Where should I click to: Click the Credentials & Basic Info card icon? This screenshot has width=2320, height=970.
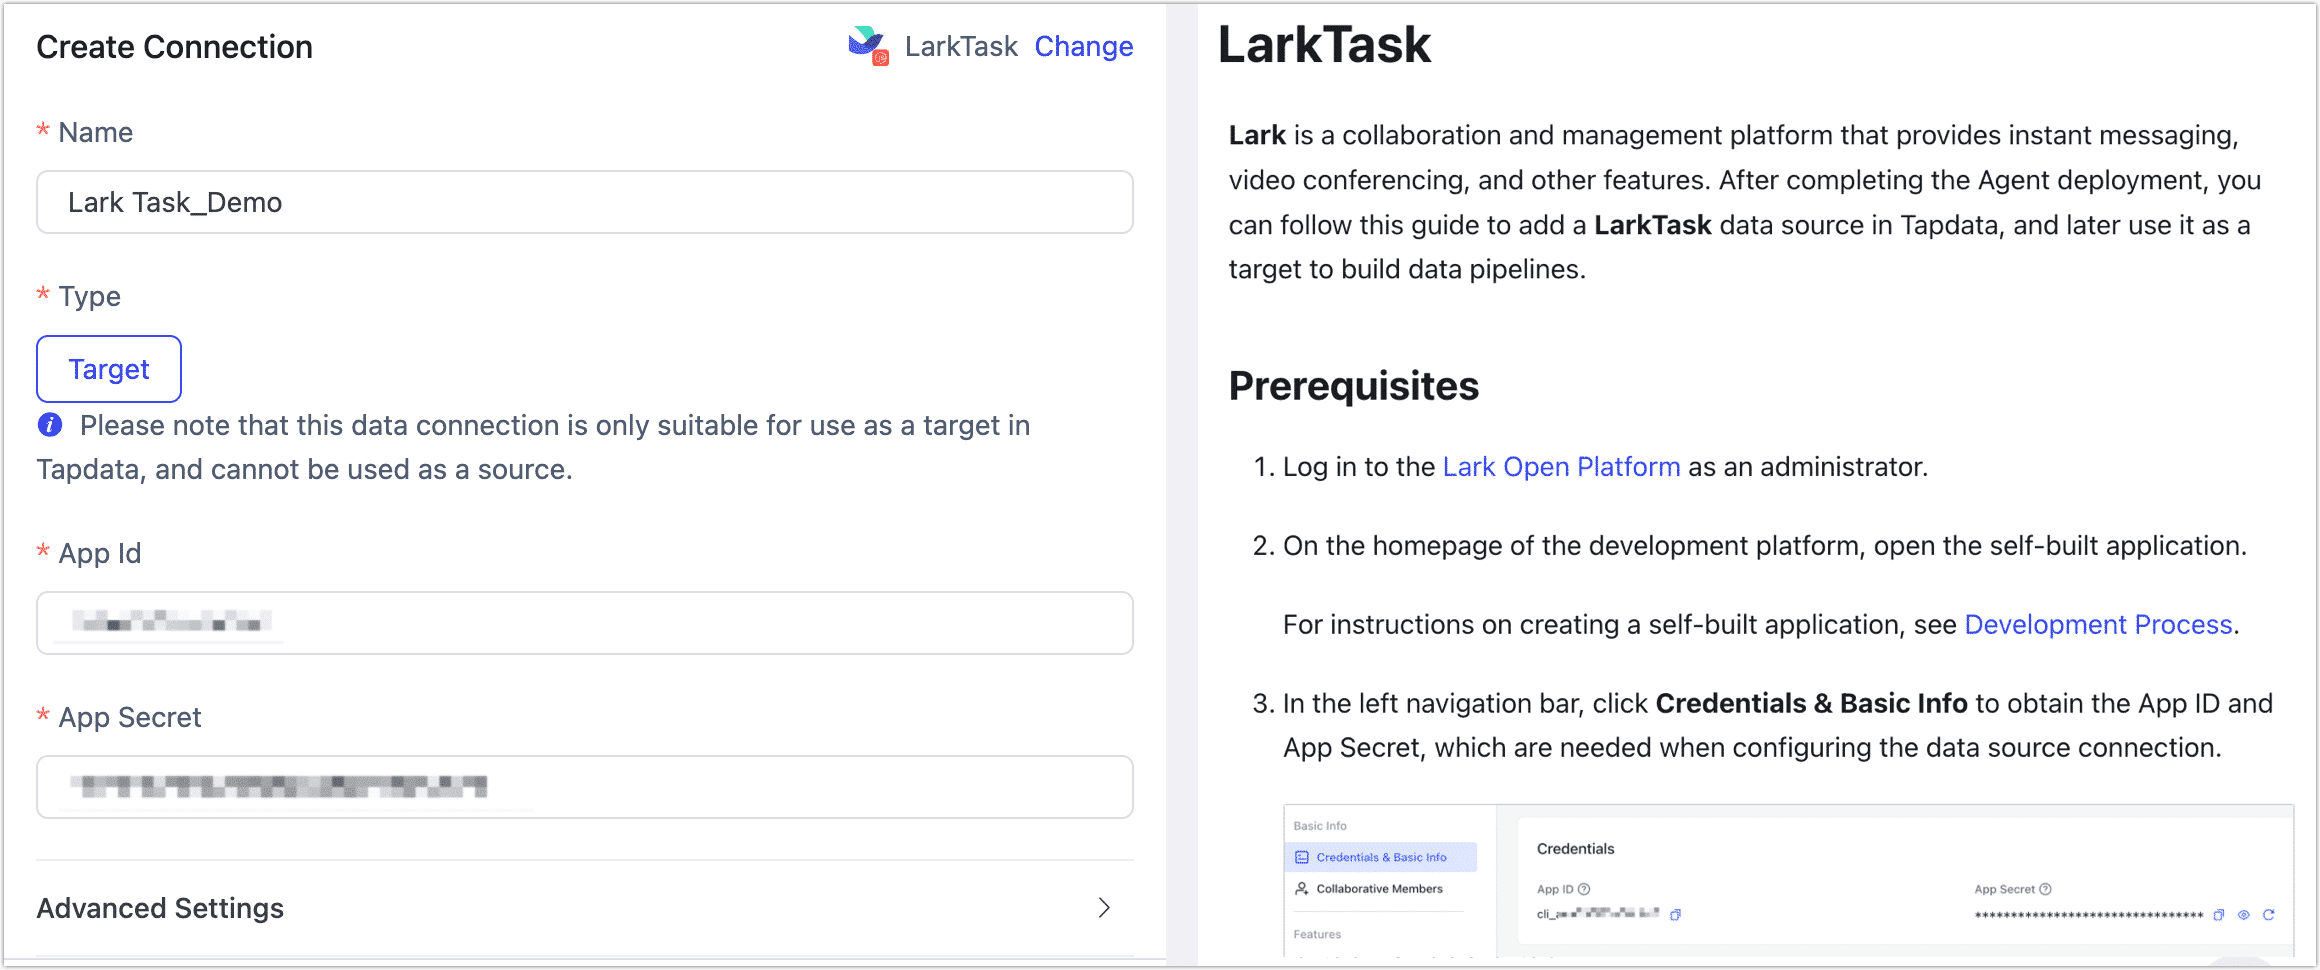click(1301, 857)
